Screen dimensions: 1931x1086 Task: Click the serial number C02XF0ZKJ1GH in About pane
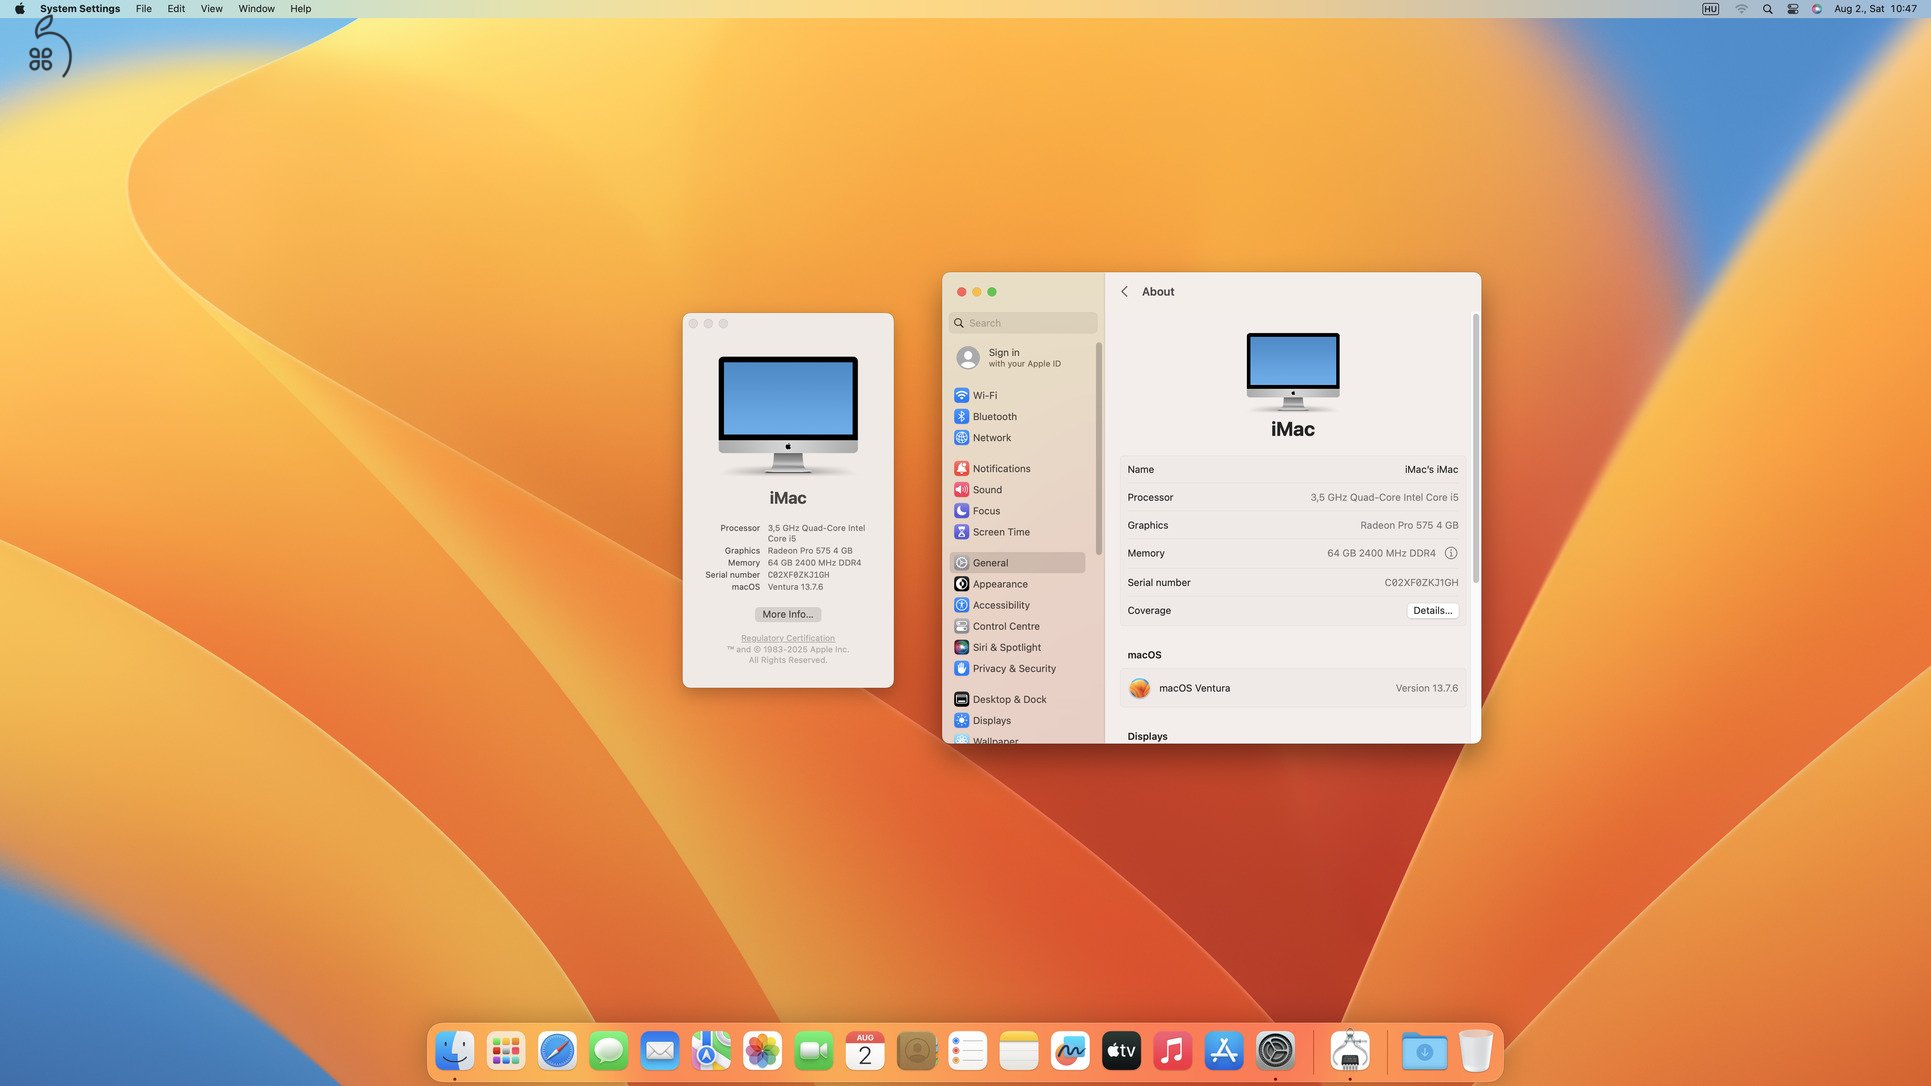tap(1421, 583)
